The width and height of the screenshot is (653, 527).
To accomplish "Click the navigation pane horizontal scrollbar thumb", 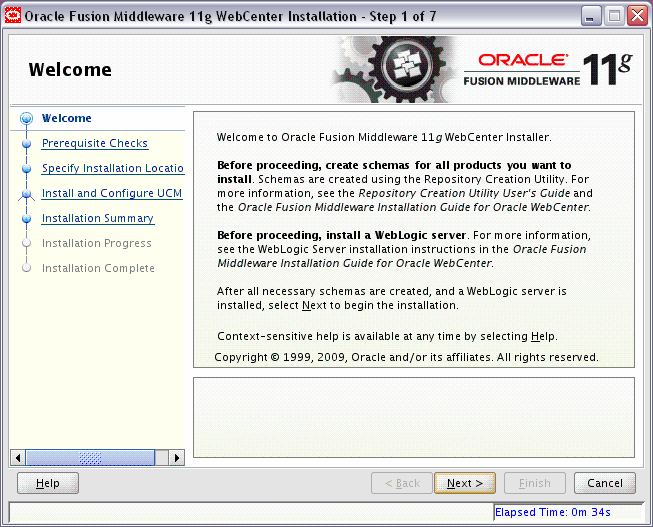I will tap(90, 458).
